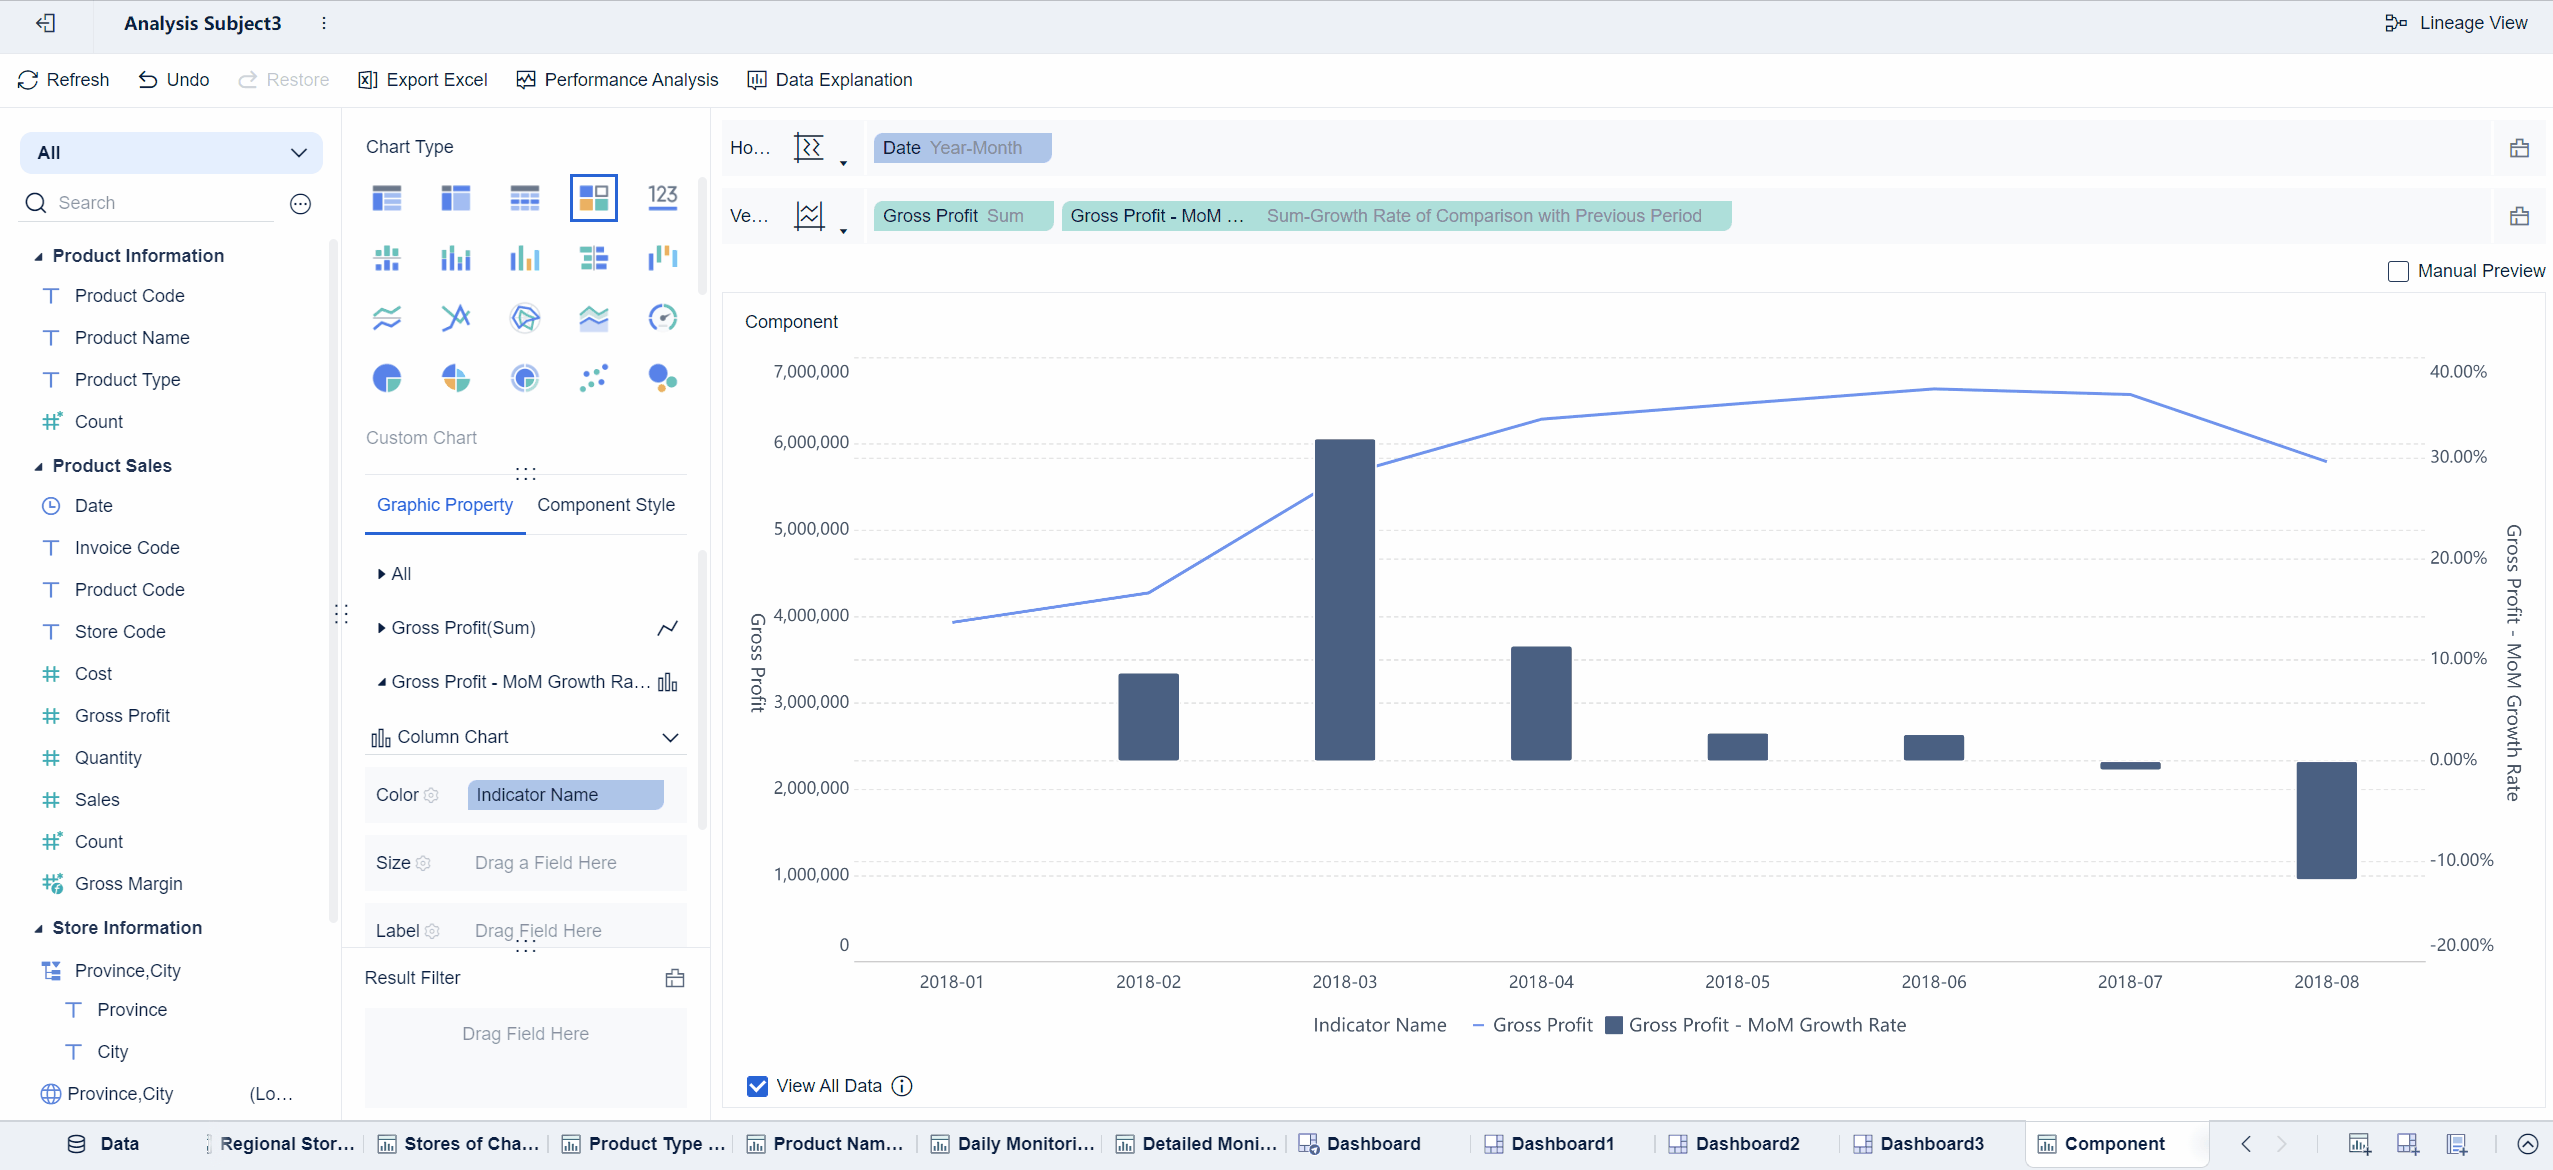Click the add dashboard icon in bottom bar
The height and width of the screenshot is (1170, 2553).
2408,1144
